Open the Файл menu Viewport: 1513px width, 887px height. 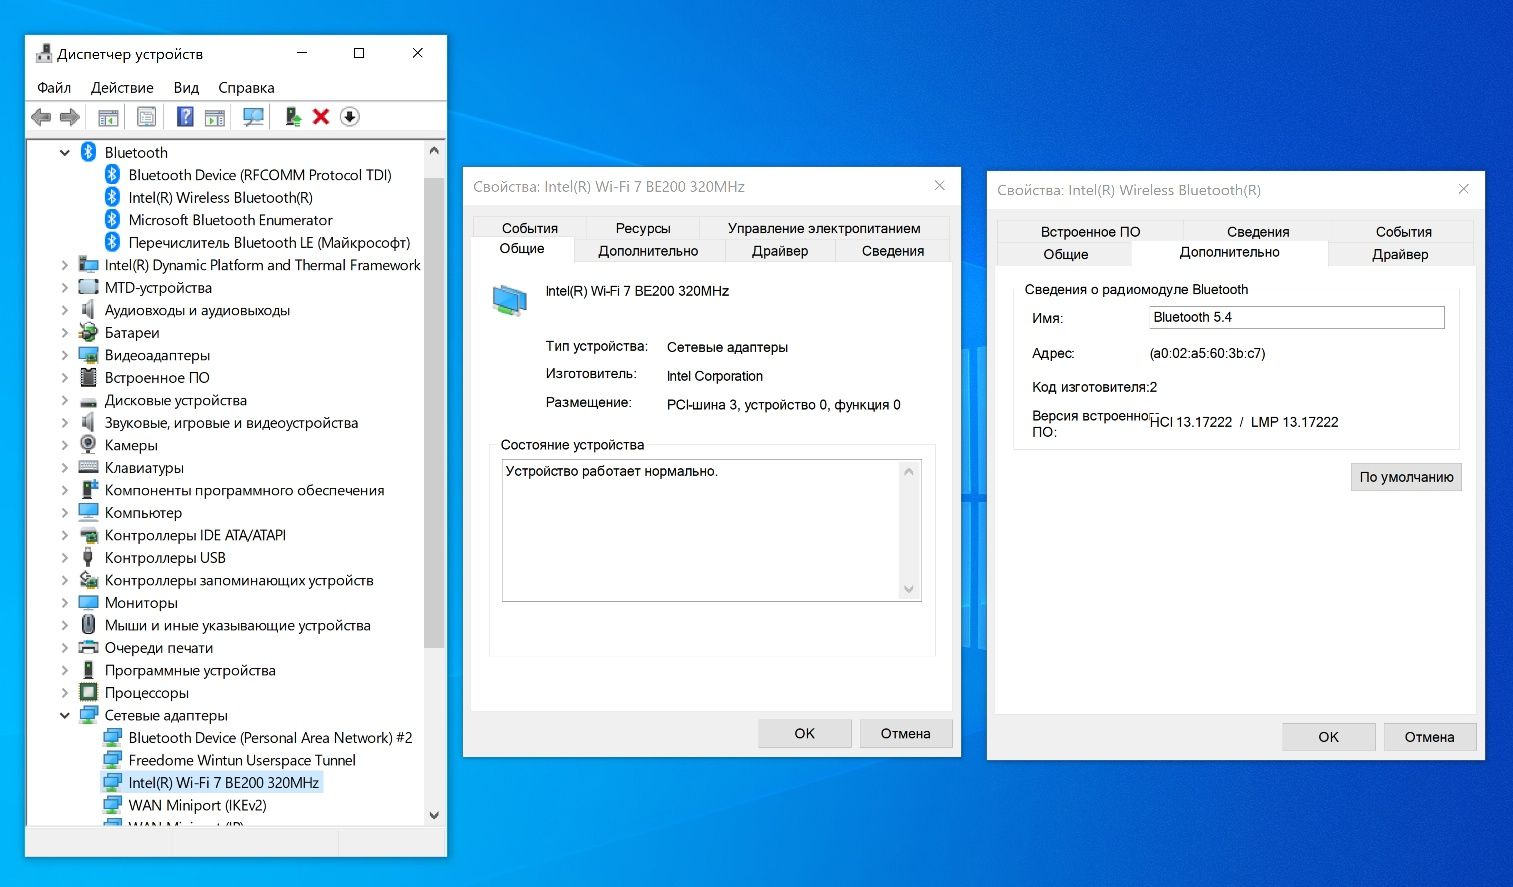[x=54, y=88]
